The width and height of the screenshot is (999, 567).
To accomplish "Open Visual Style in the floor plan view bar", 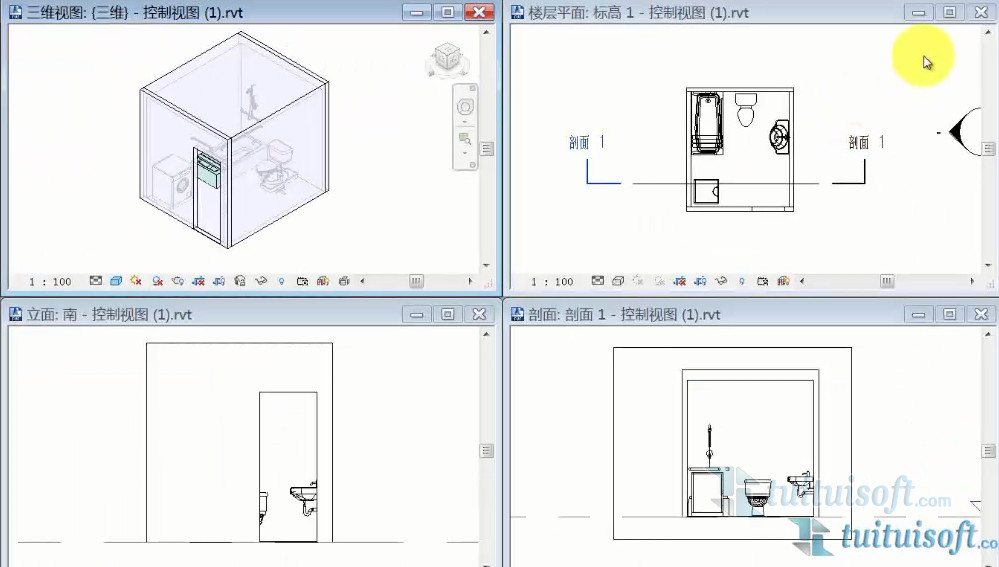I will [617, 280].
